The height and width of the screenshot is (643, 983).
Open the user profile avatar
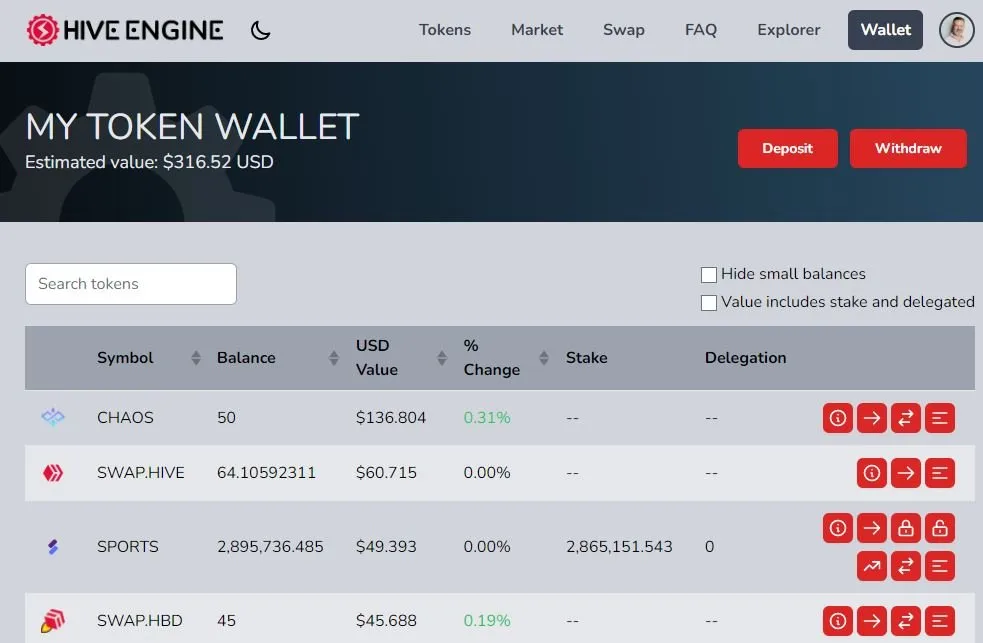point(956,29)
